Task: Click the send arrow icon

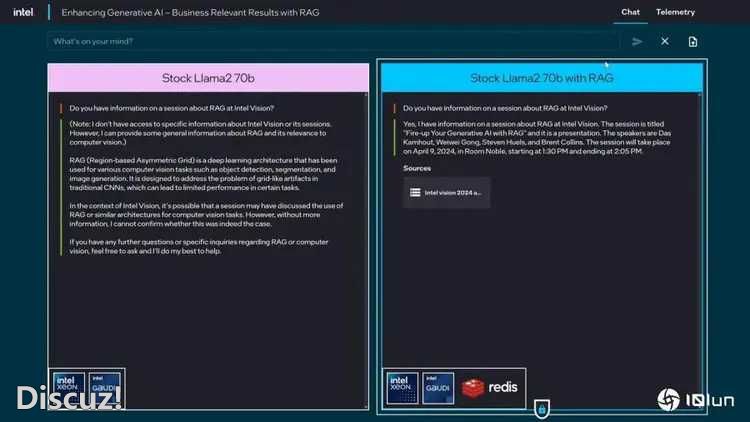Action: coord(637,42)
